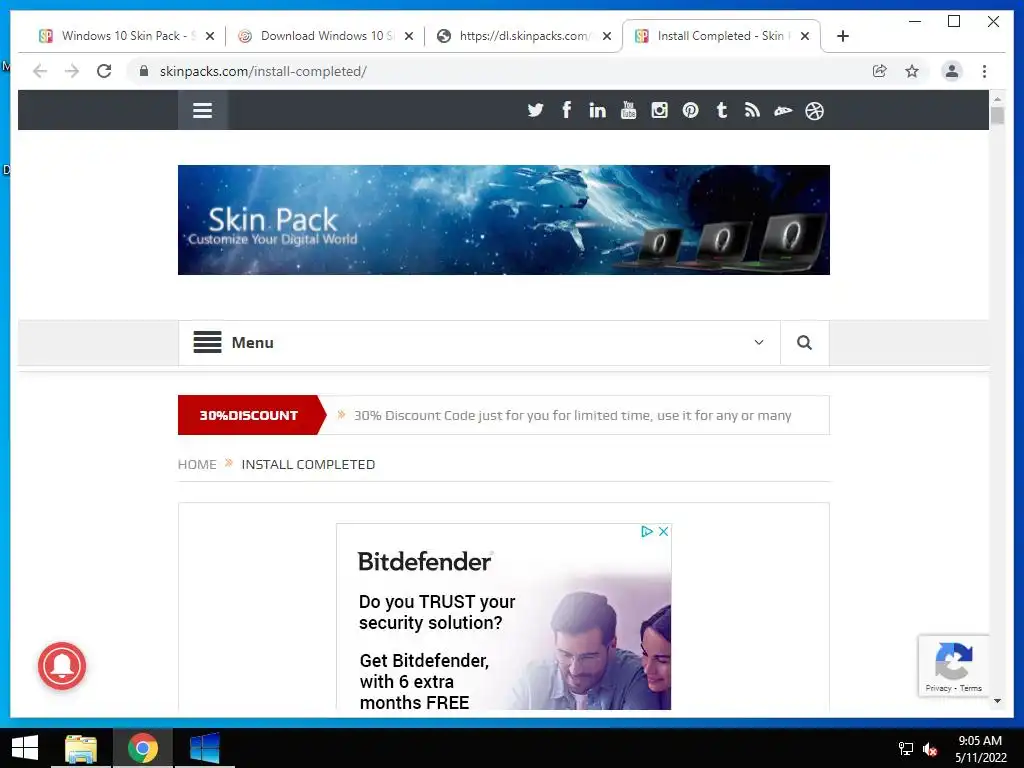View site information lock icon
The height and width of the screenshot is (768, 1024).
(144, 71)
